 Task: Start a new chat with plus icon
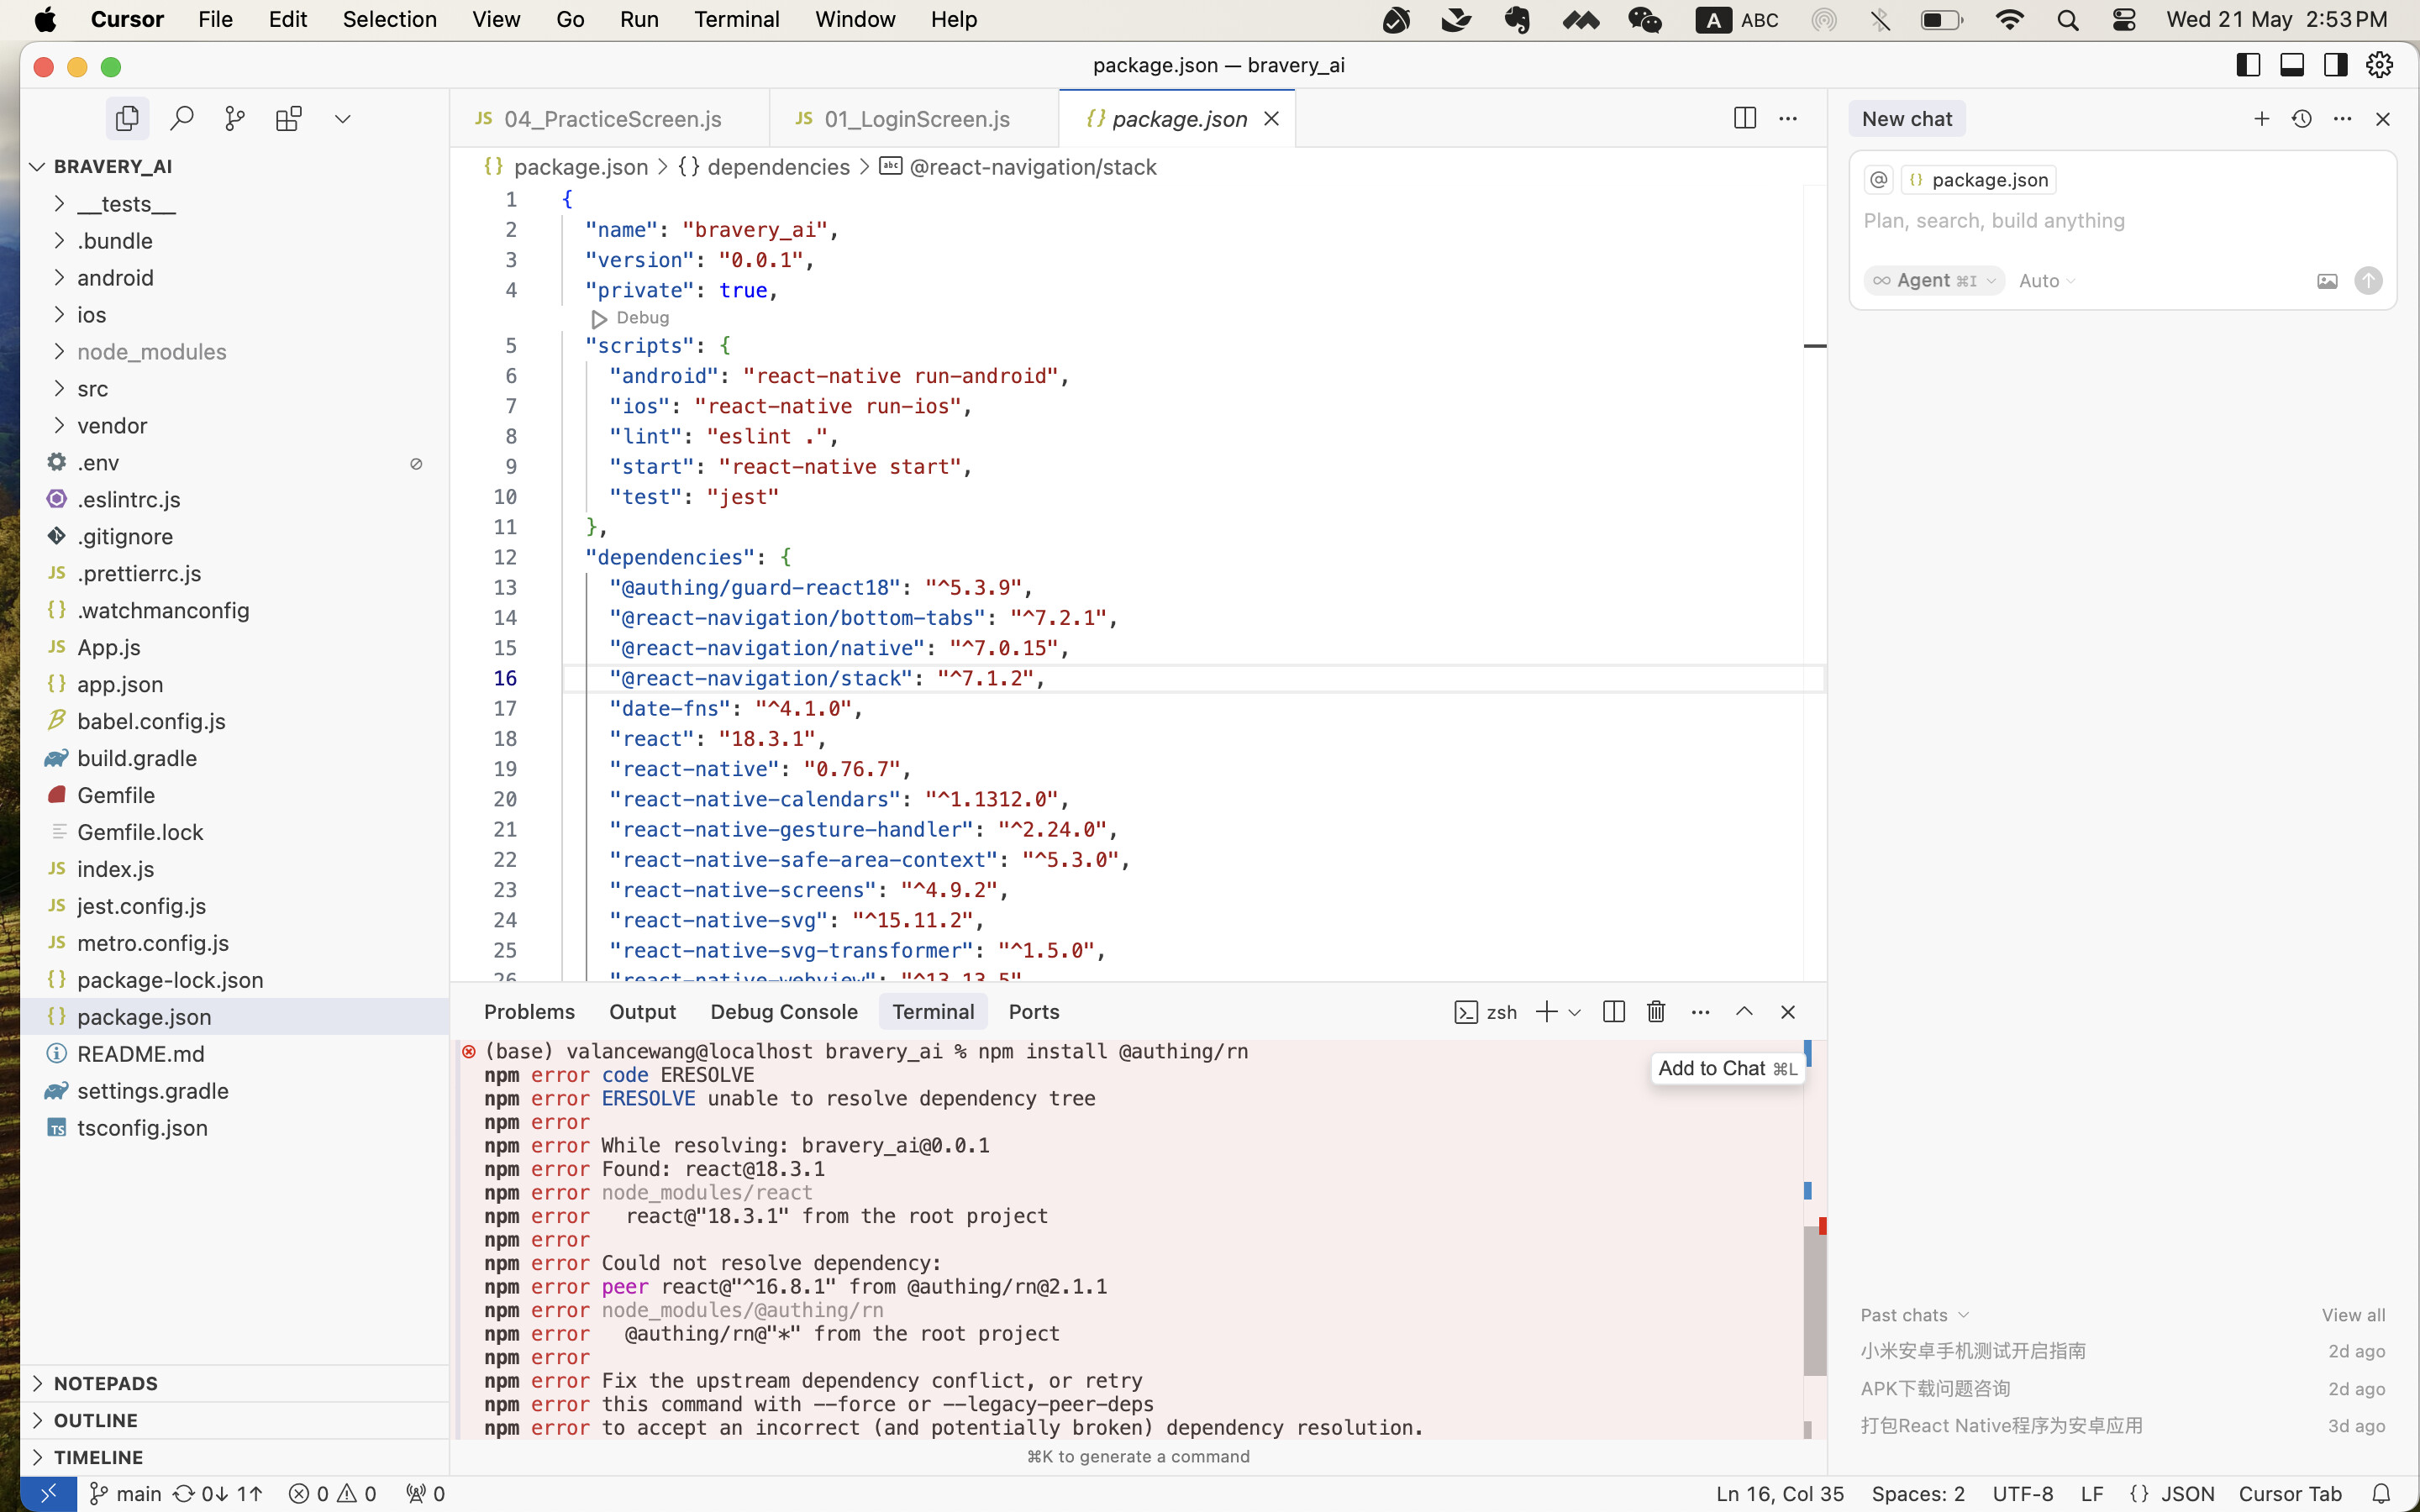coord(2261,119)
